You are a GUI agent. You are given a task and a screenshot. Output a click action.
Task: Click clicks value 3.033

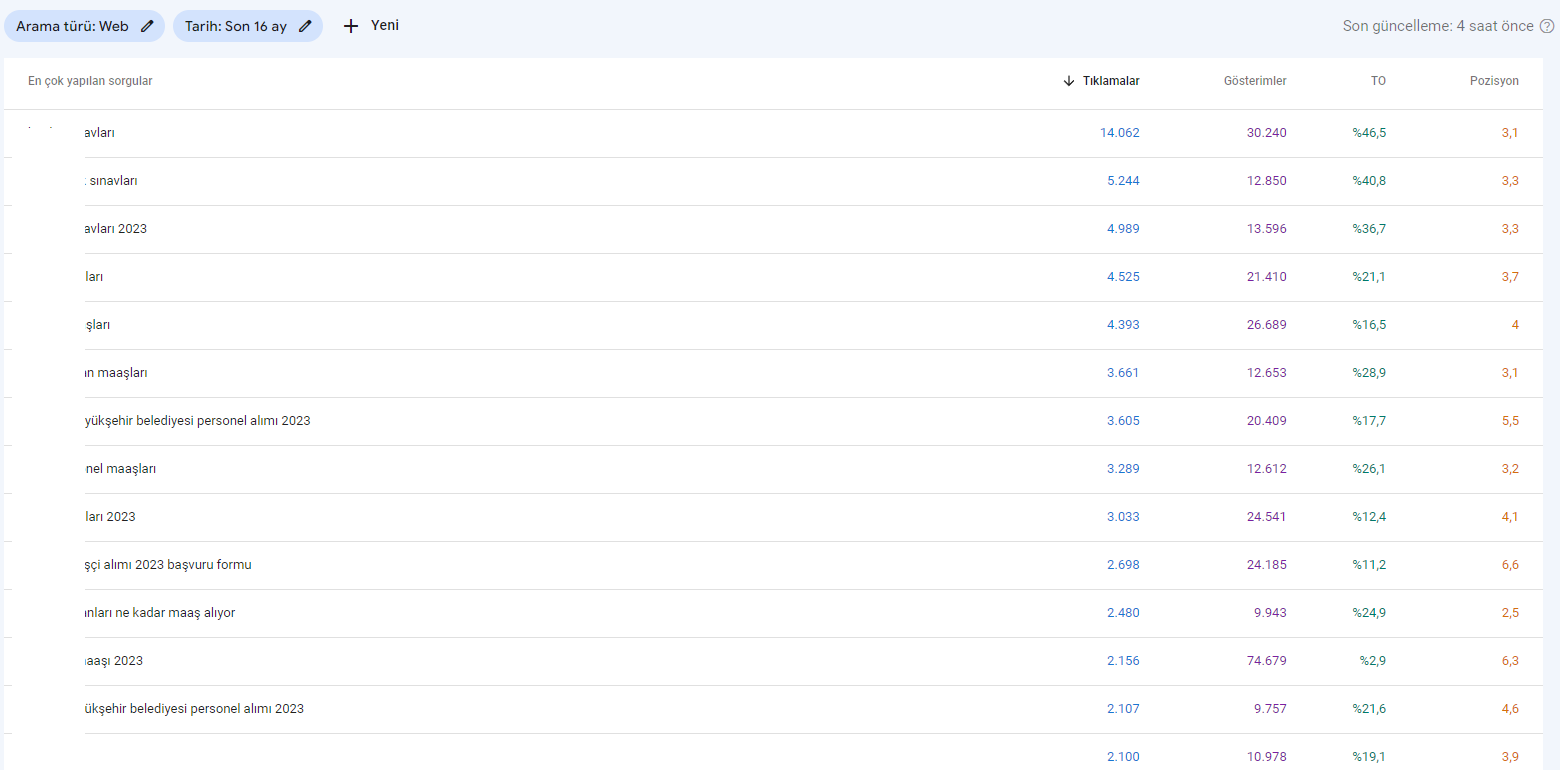[1123, 517]
